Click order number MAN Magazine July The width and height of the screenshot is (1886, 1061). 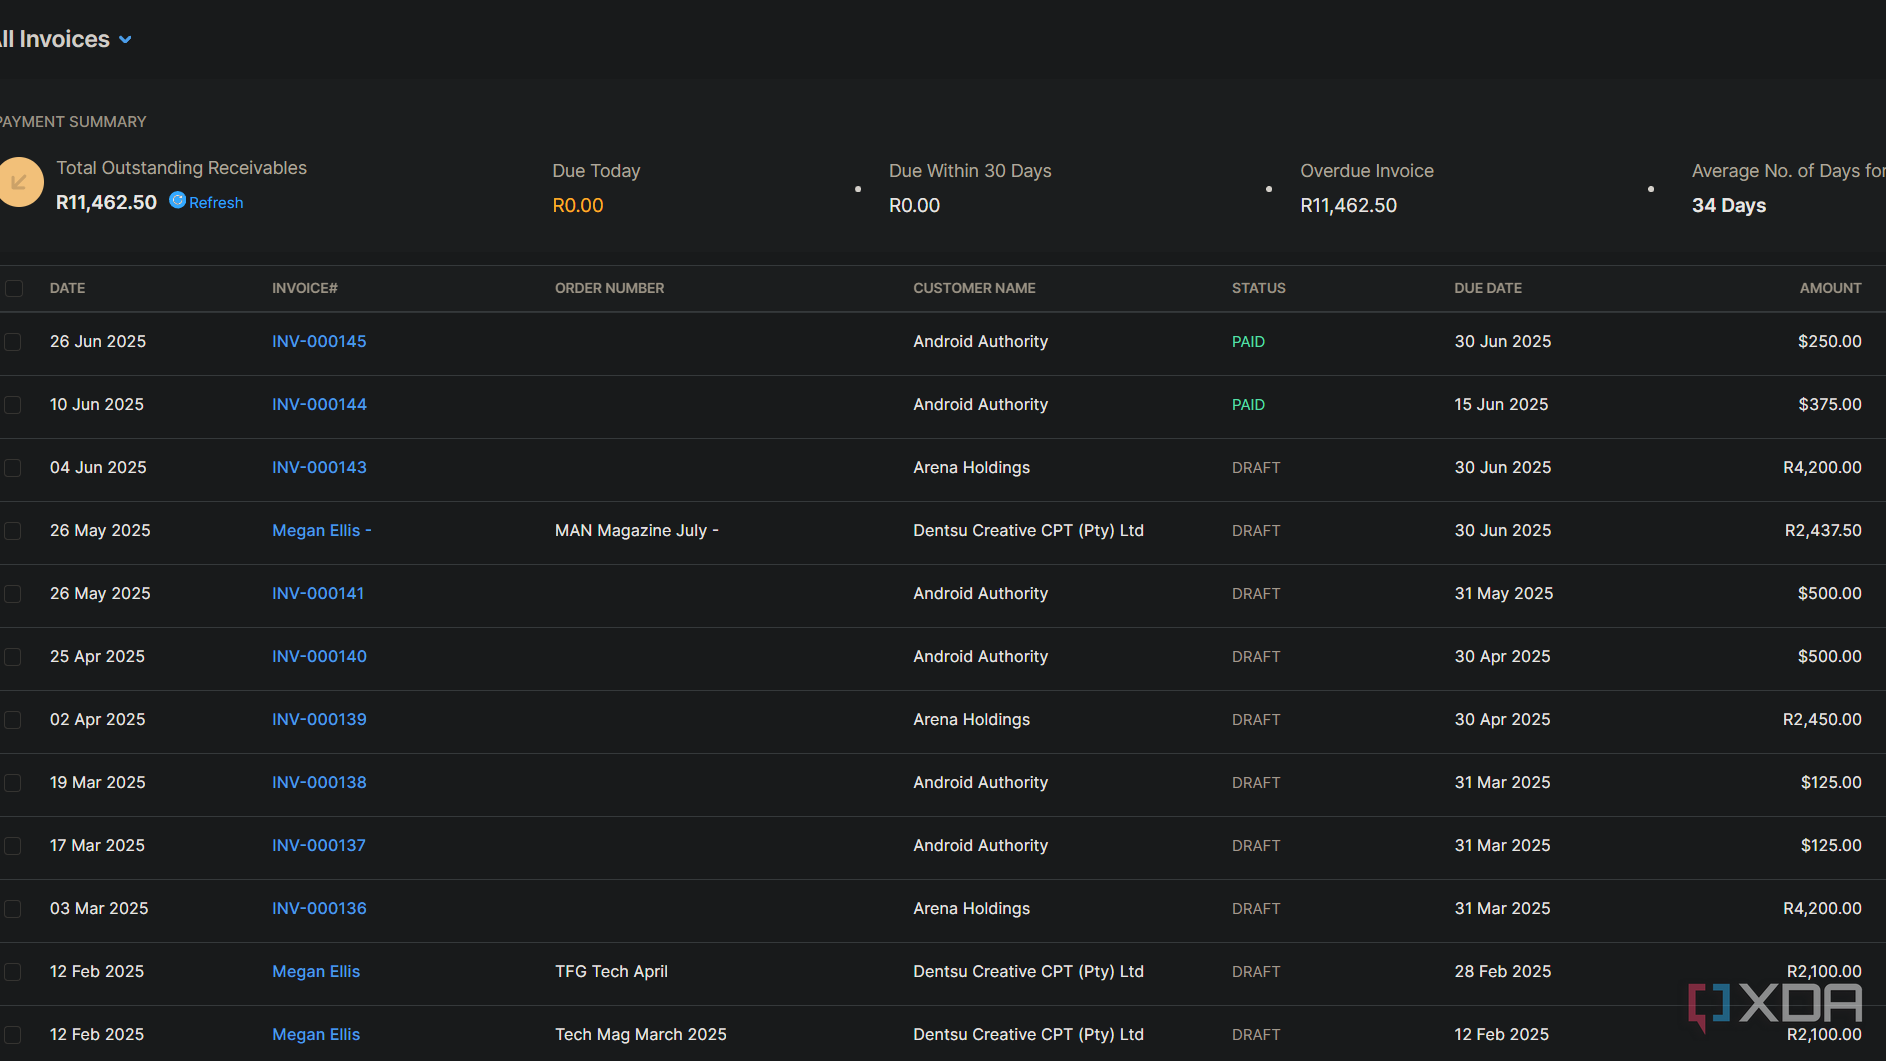pos(636,530)
